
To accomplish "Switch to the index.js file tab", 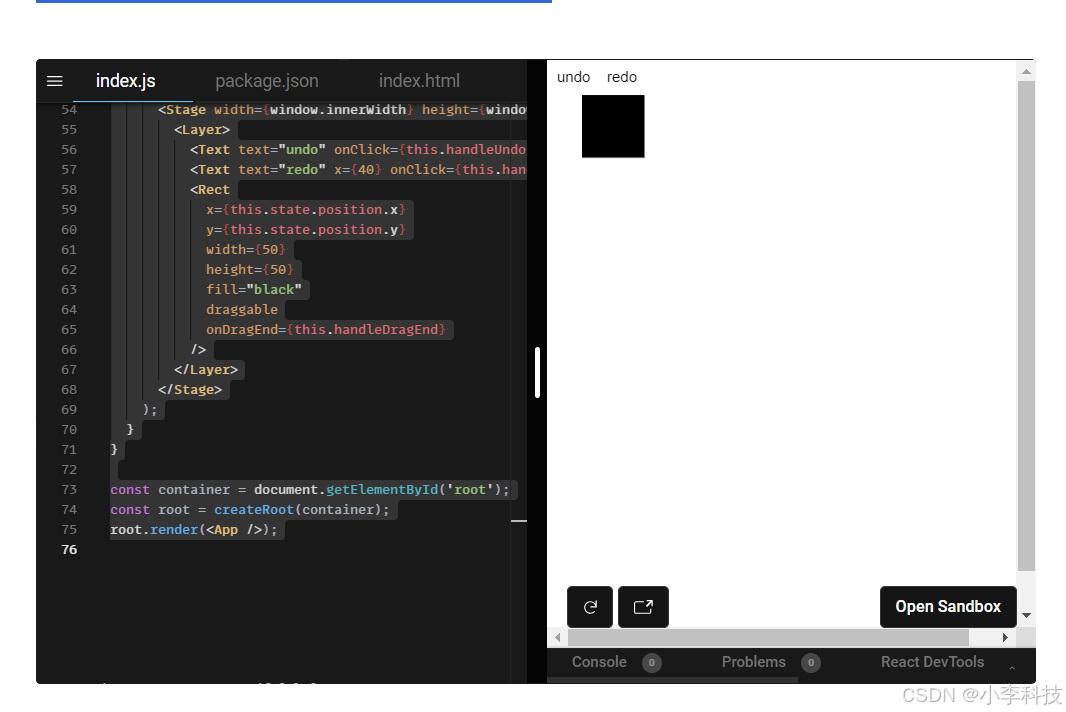I will coord(125,81).
